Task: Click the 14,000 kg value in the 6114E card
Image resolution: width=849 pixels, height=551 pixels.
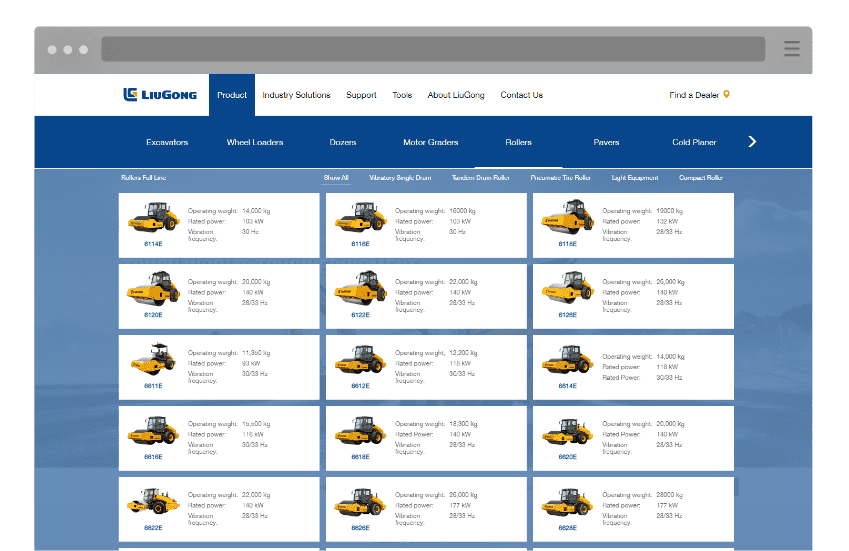Action: click(x=256, y=211)
